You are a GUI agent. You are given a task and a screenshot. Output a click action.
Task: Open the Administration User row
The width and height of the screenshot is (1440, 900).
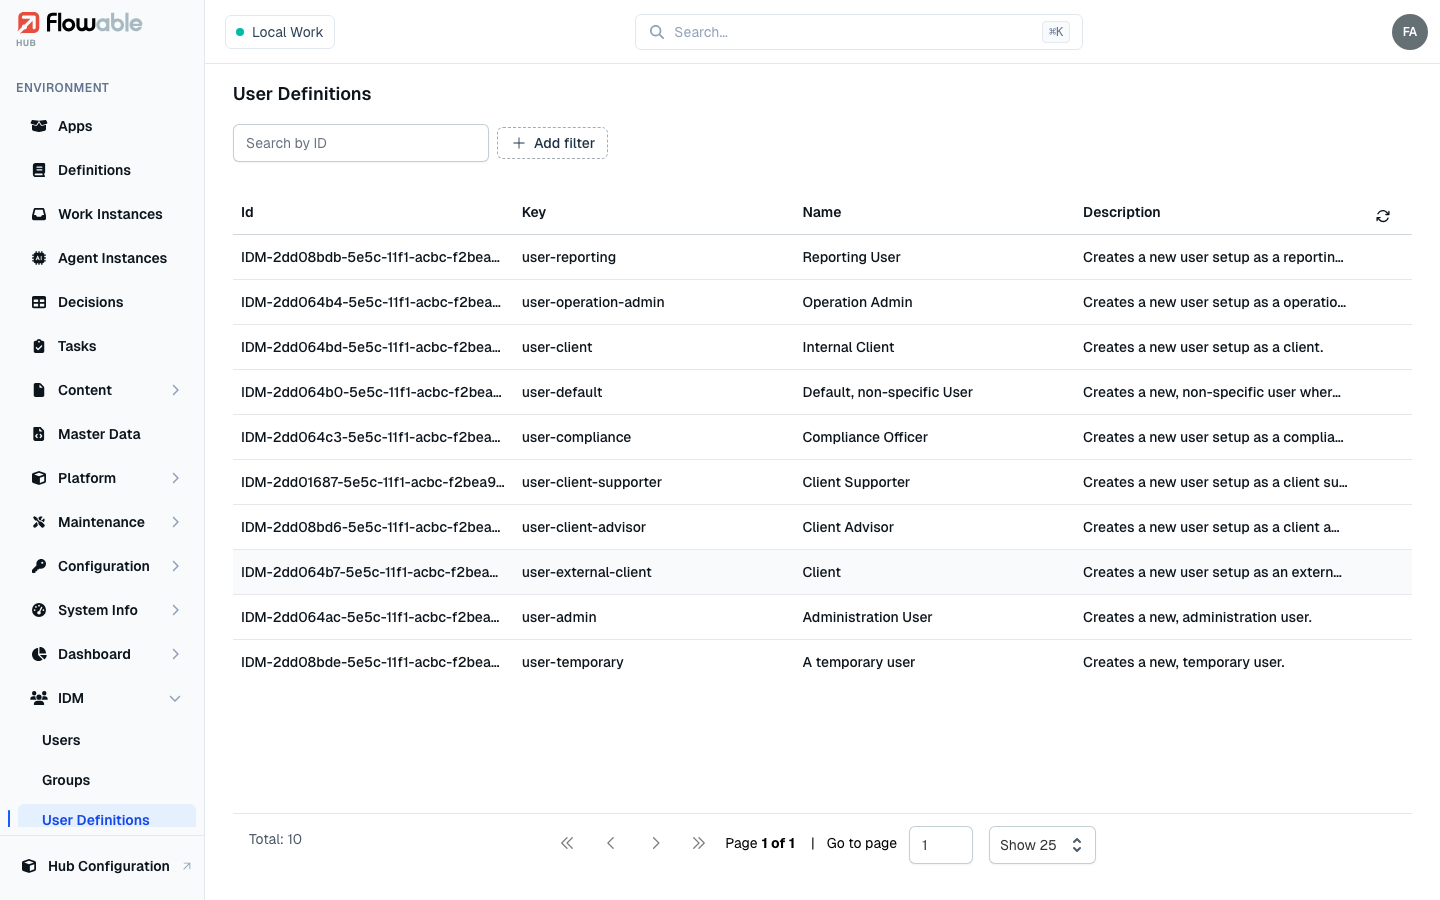pyautogui.click(x=822, y=617)
